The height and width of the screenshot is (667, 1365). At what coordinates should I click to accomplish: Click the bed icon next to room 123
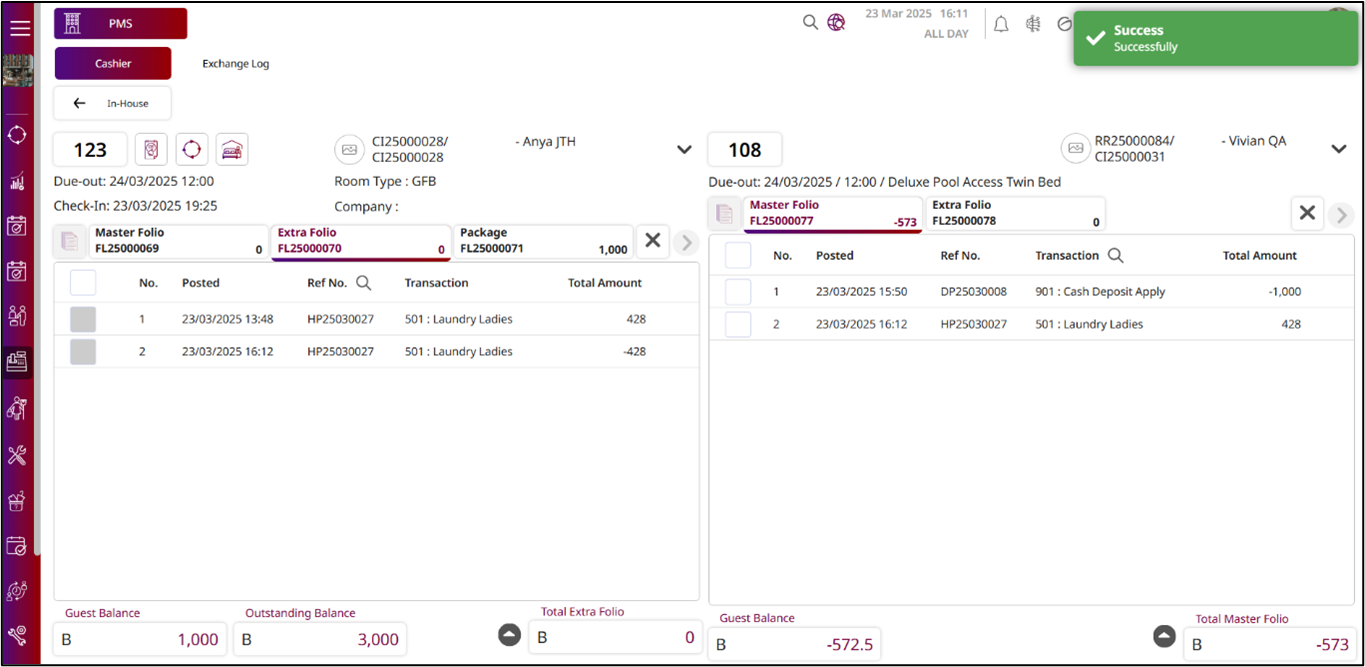232,149
